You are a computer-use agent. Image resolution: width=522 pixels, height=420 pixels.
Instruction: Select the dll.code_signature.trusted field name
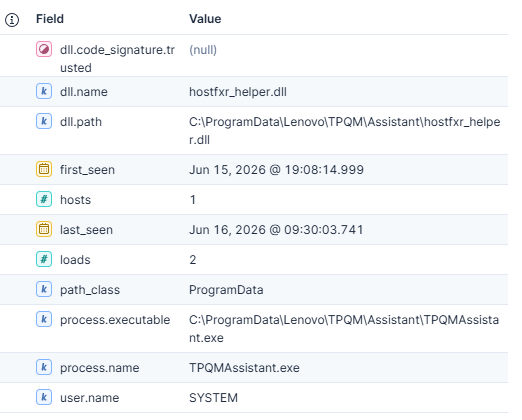coord(117,59)
